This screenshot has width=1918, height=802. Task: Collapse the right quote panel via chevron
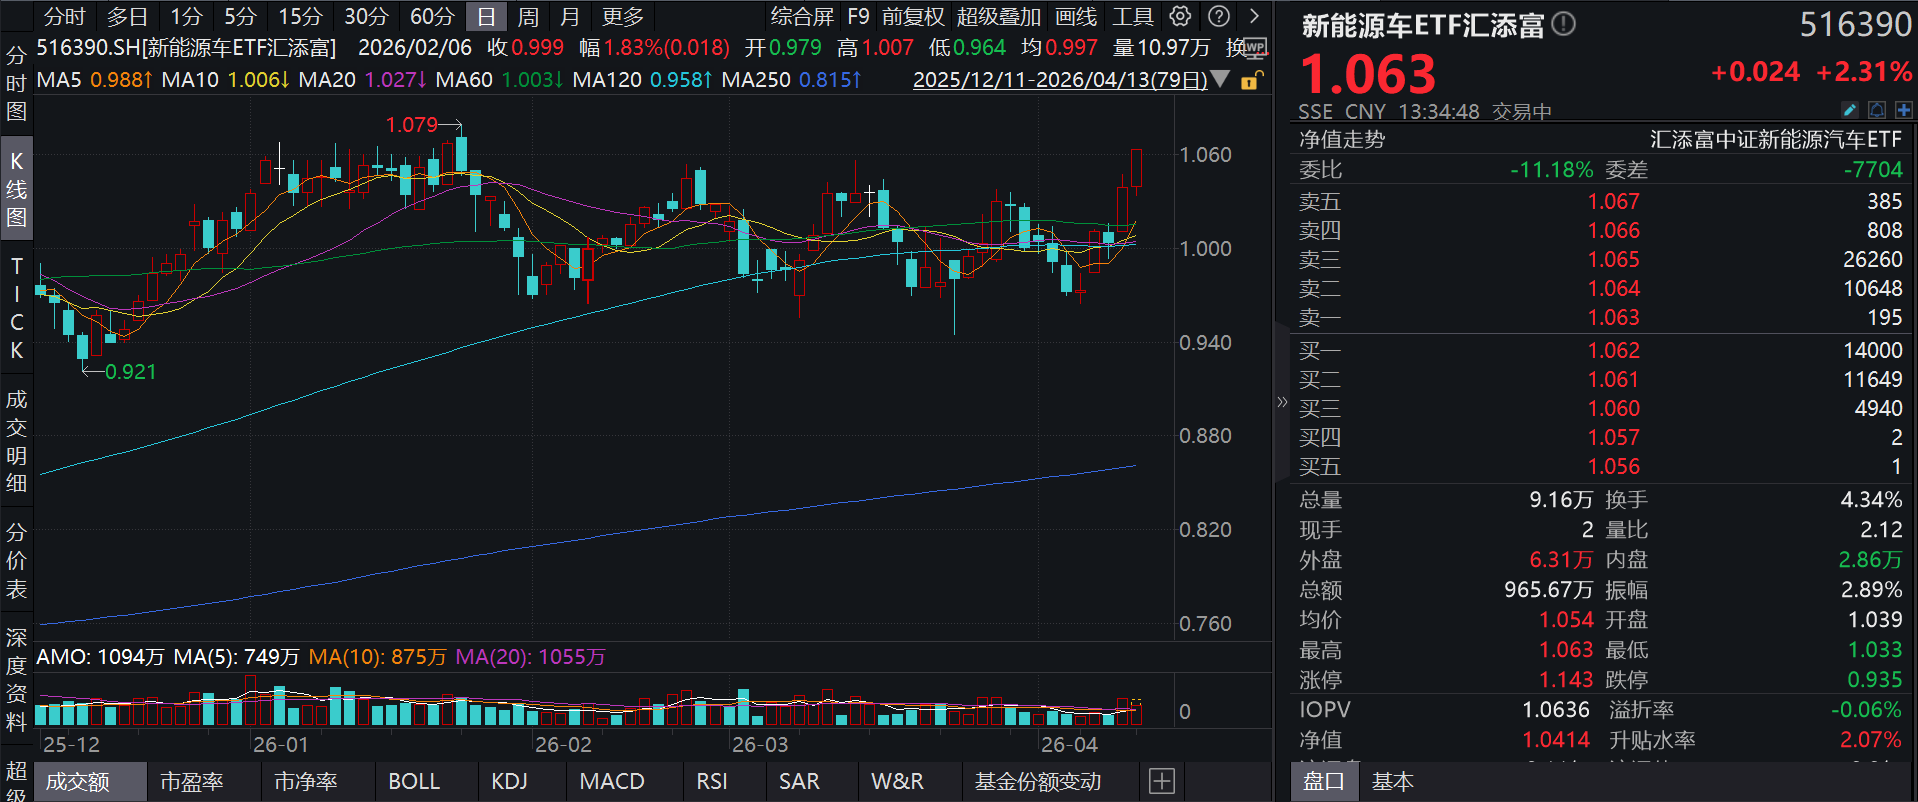[x=1282, y=402]
